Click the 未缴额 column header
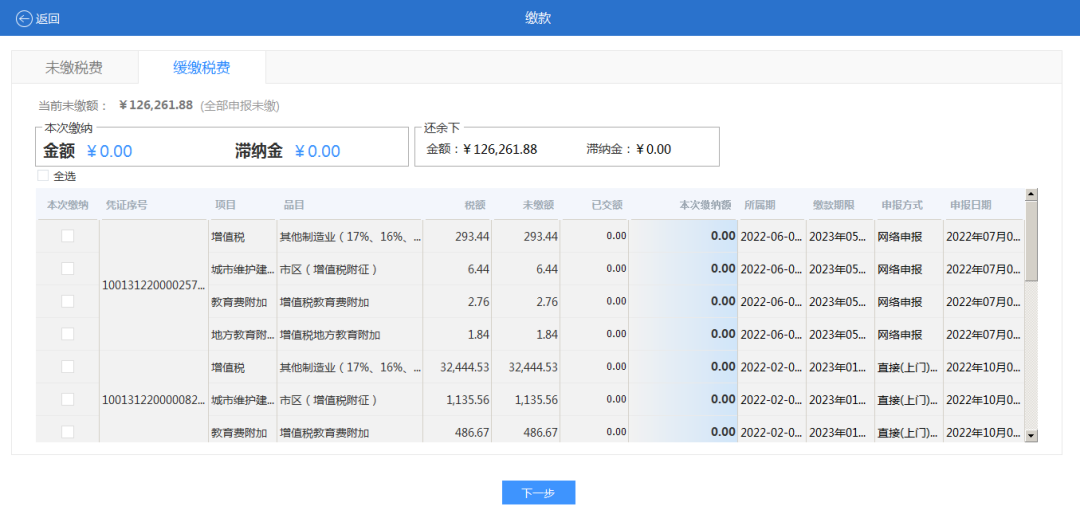Screen dimensions: 1080x522 click(539, 205)
